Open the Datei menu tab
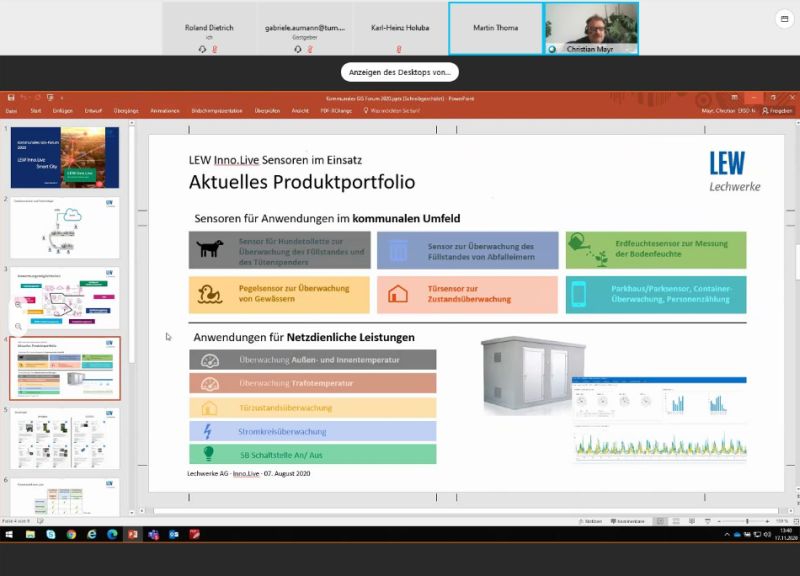800x576 pixels. tap(11, 111)
